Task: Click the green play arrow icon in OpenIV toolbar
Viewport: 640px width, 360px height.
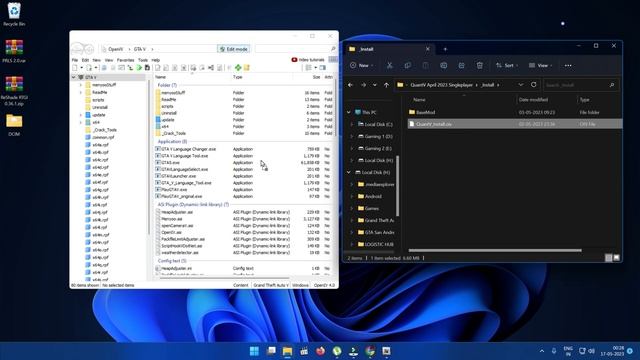Action: coord(139,68)
